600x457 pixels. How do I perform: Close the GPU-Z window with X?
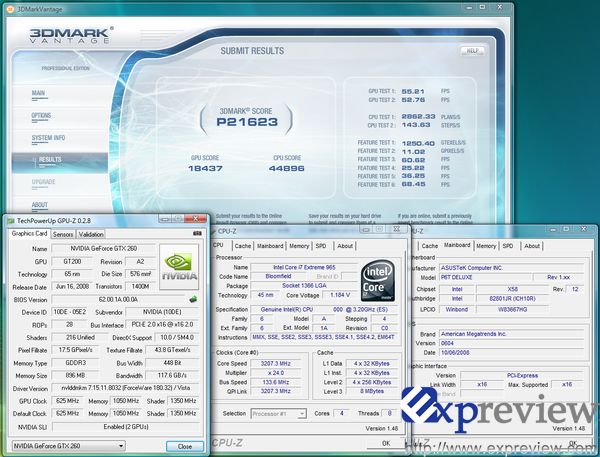(x=195, y=219)
